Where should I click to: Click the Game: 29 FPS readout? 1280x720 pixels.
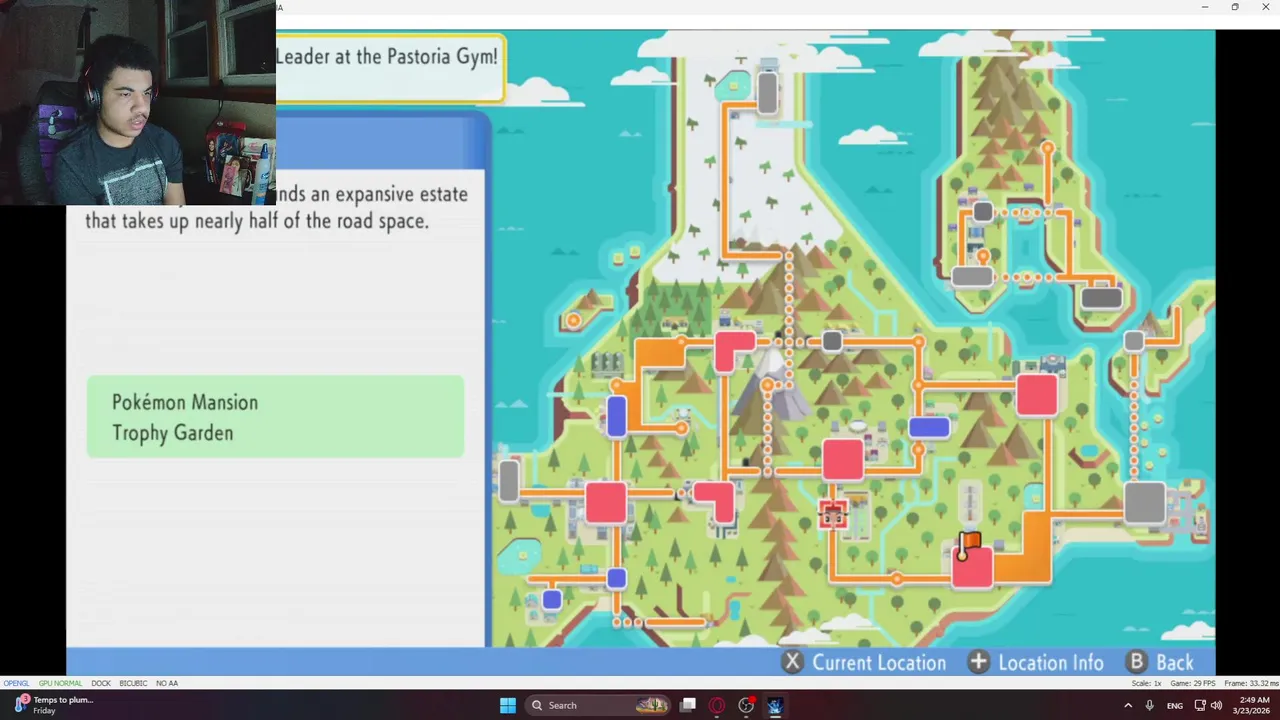coord(1194,683)
